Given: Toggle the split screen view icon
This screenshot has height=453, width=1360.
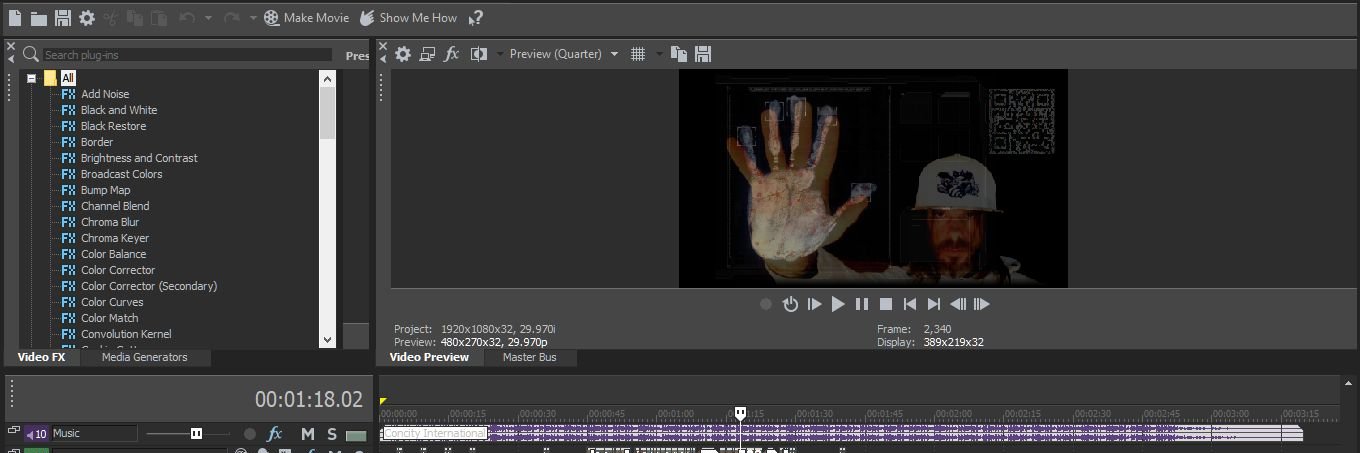Looking at the screenshot, I should (478, 54).
